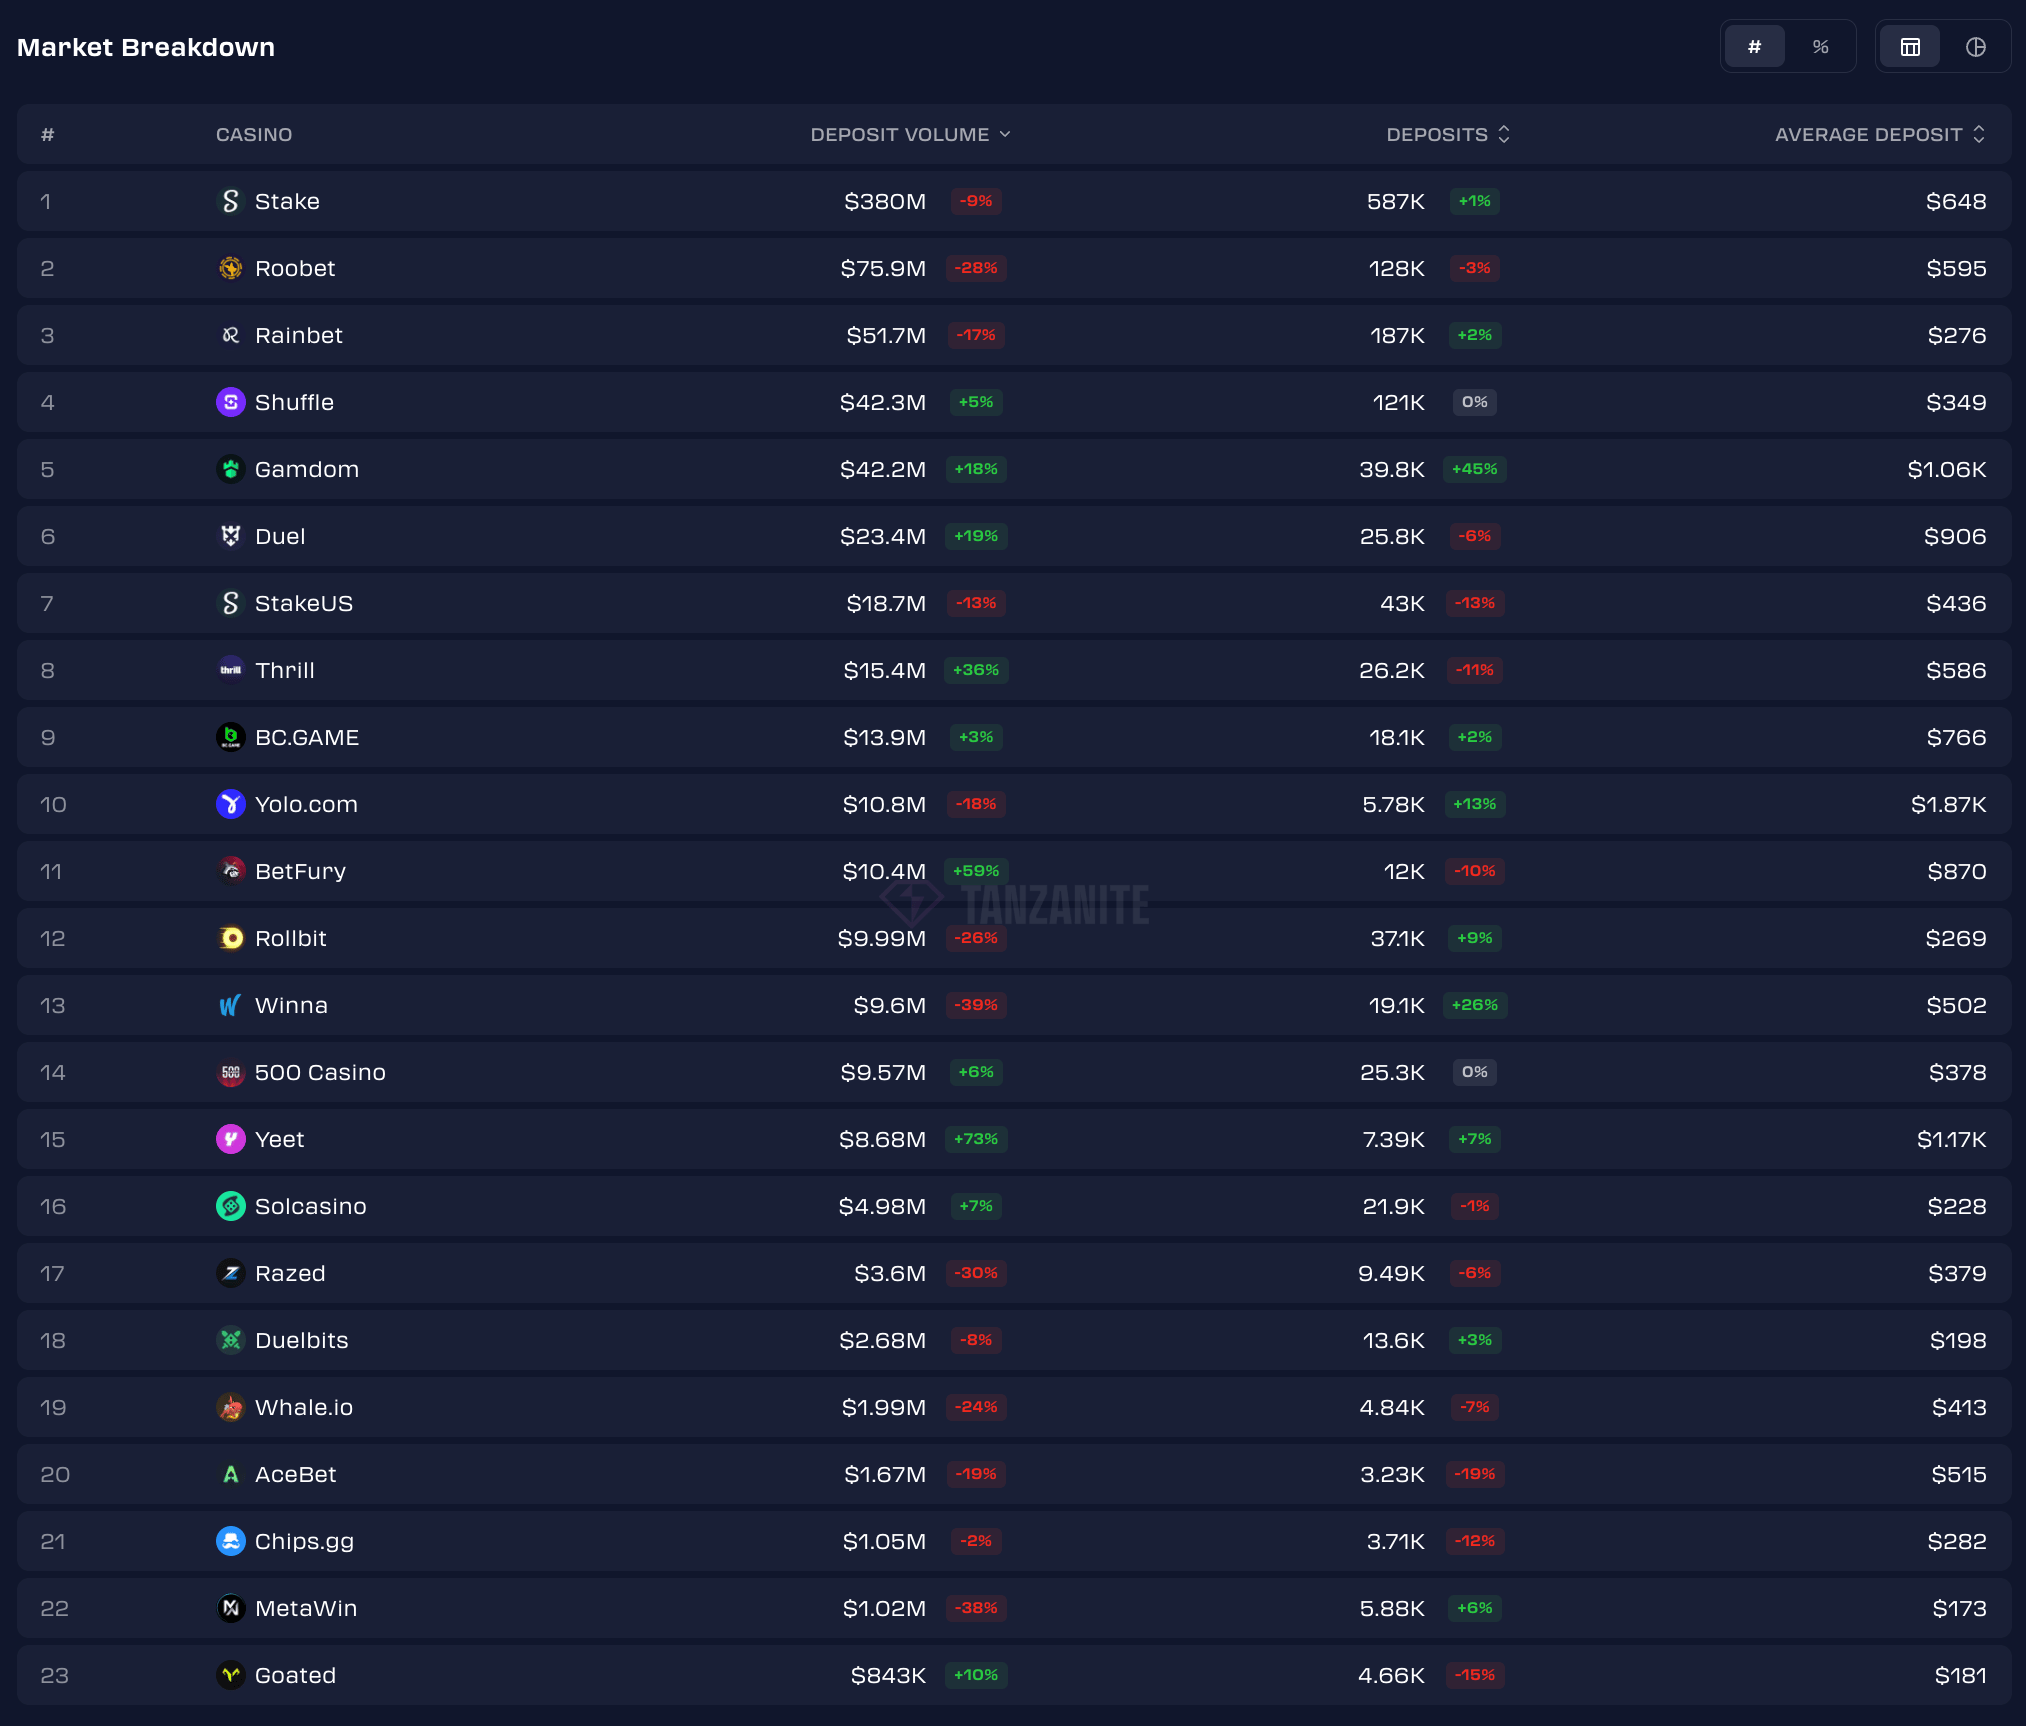Screen dimensions: 2026x1726
Task: Switch values to percent (%) mode
Action: (x=1820, y=47)
